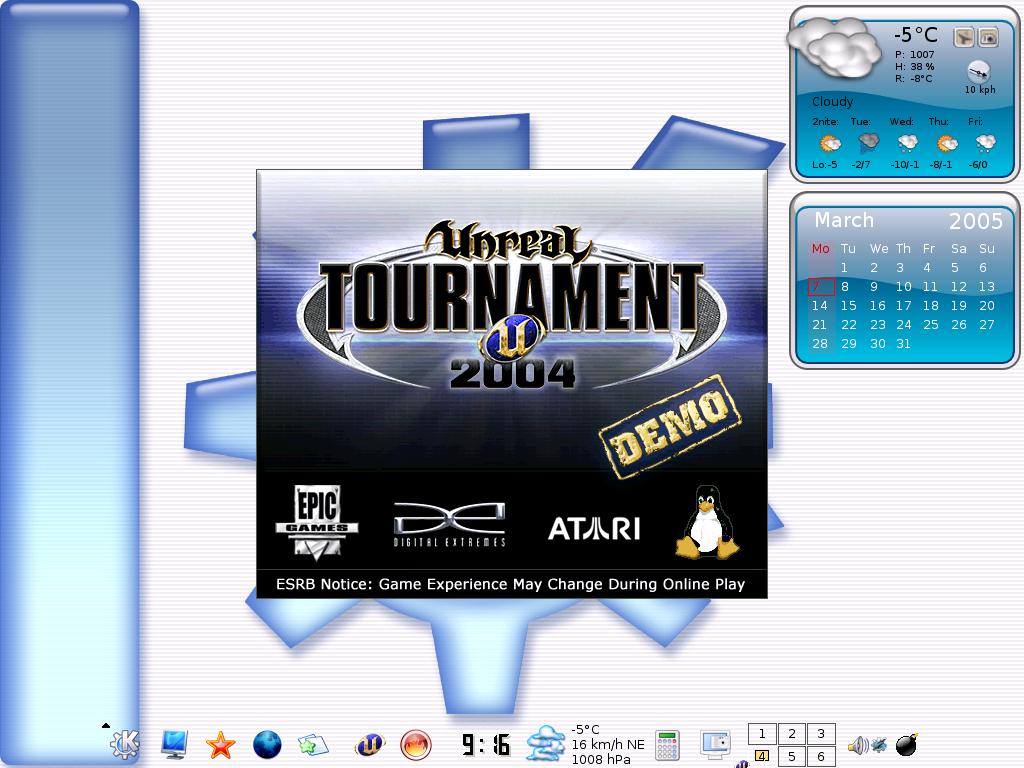Switch to virtual desktop 6

(x=821, y=757)
